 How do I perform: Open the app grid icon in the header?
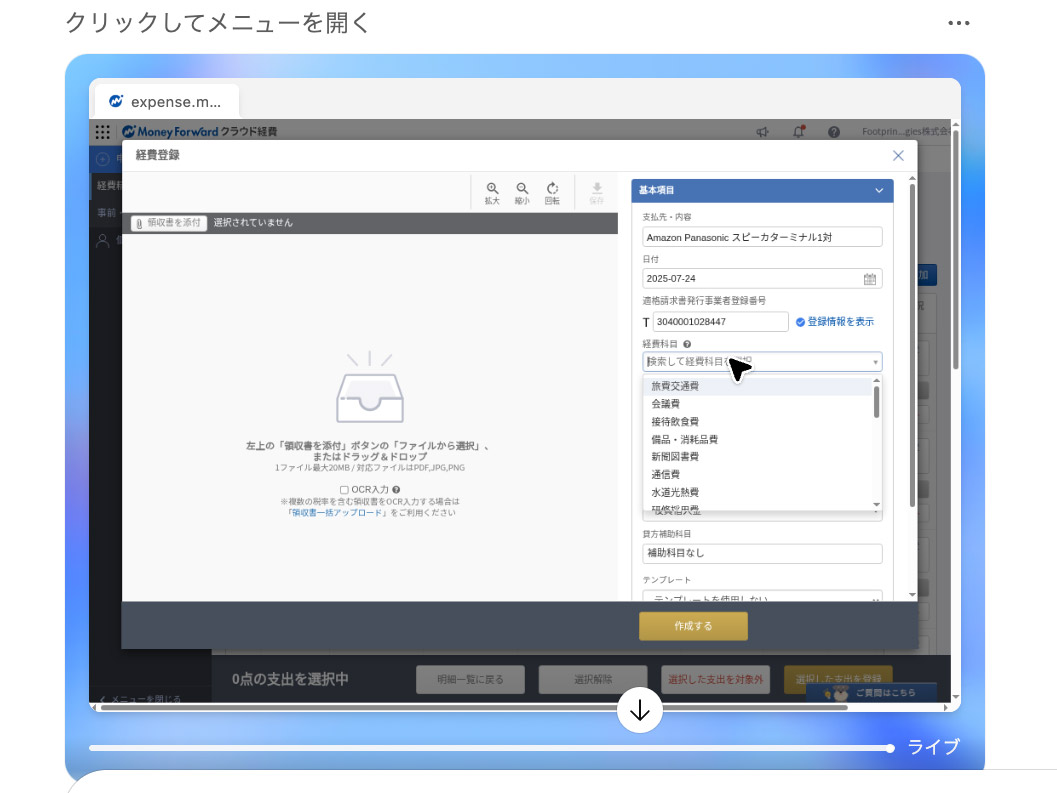coord(102,131)
